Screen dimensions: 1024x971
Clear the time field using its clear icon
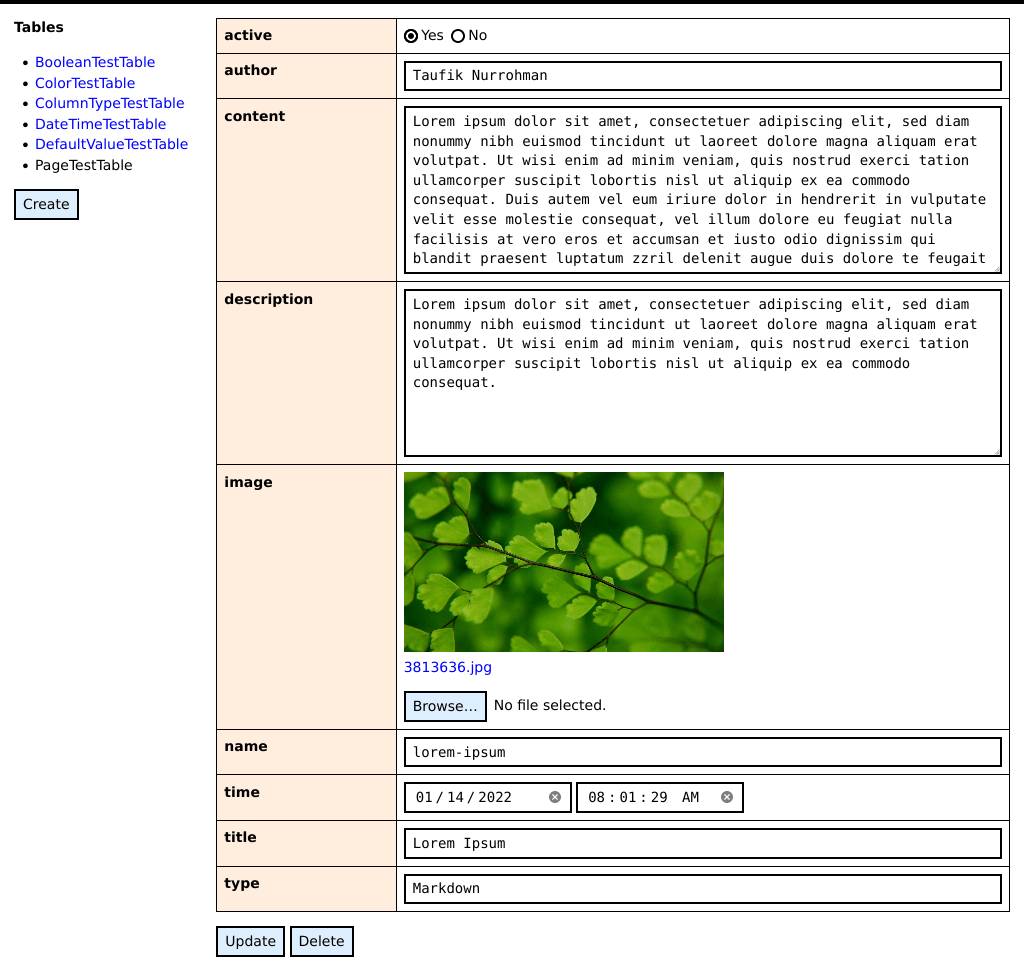(x=726, y=796)
